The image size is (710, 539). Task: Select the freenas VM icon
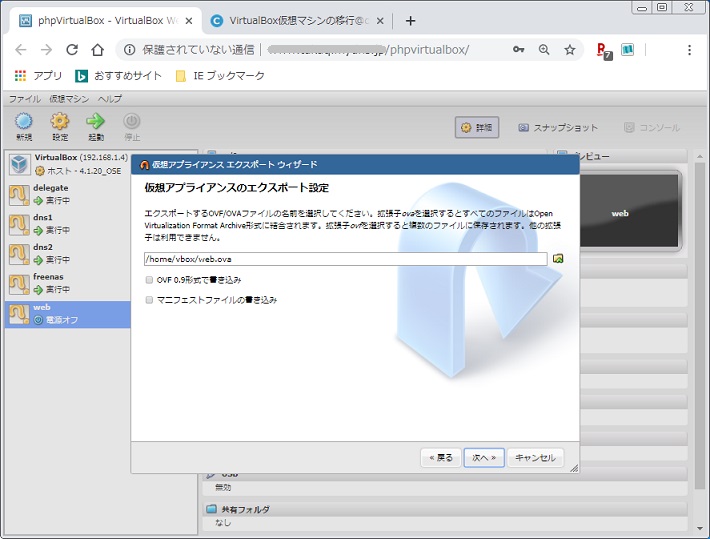click(19, 284)
